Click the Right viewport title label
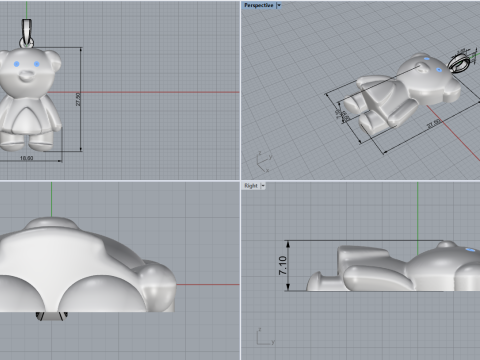Image resolution: width=480 pixels, height=360 pixels. coord(251,186)
